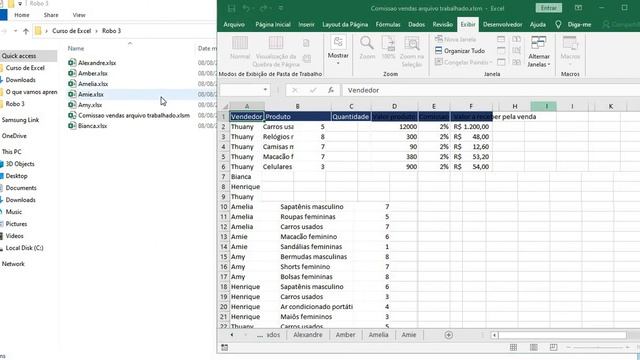Viewport: 640px width, 360px height.
Task: Open Custom Views small icon
Action: click(307, 59)
